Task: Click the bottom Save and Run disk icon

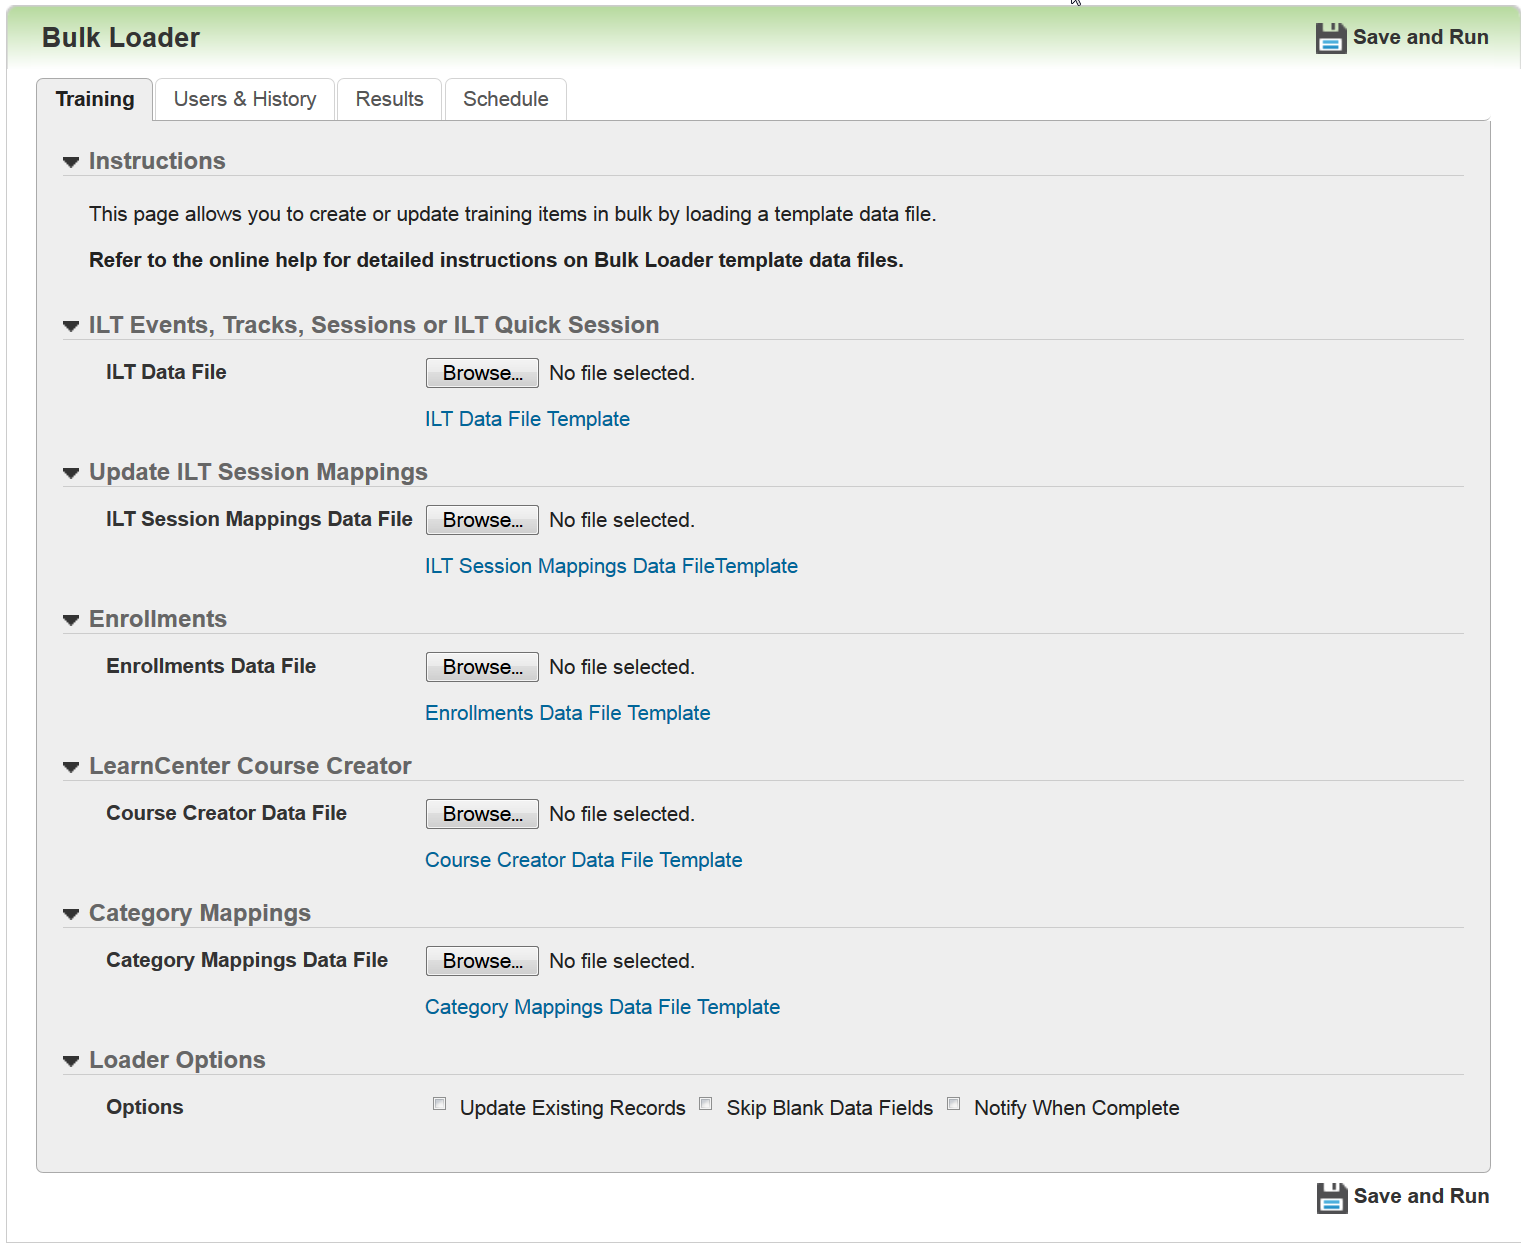Action: 1331,1197
